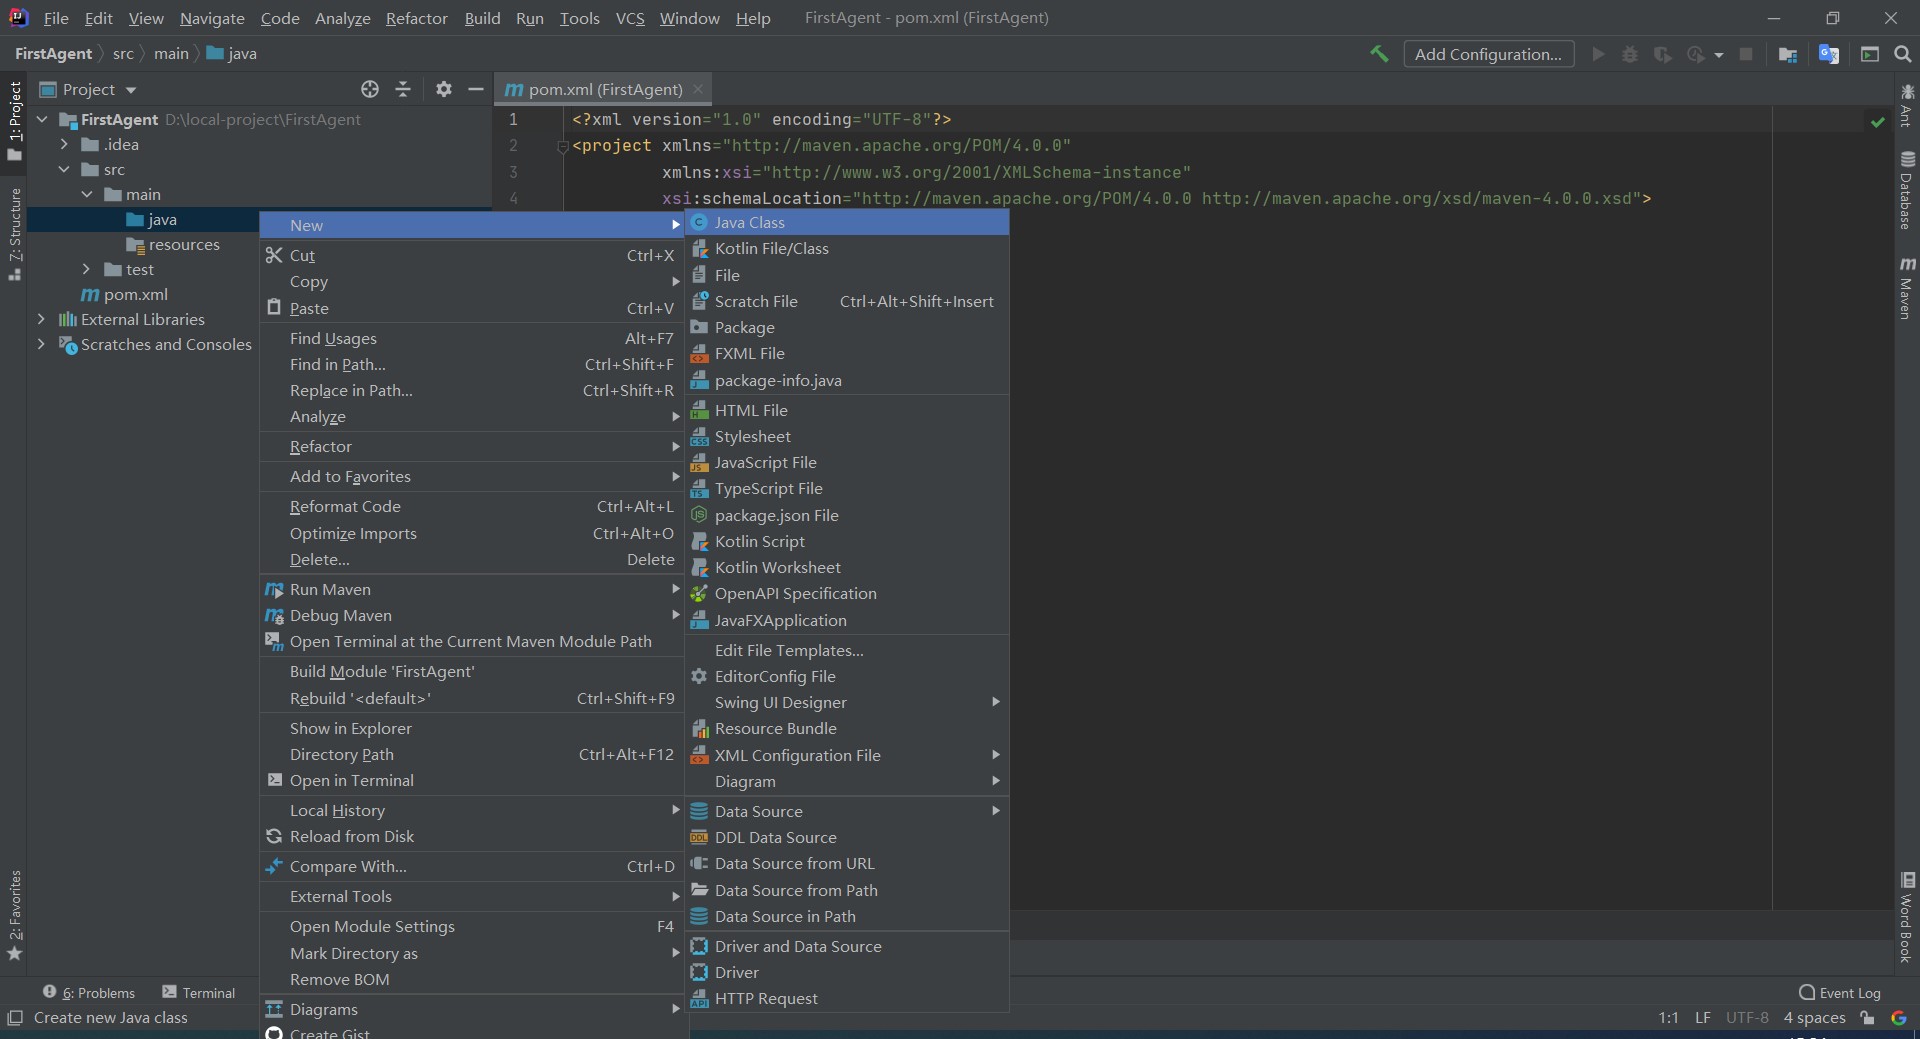Choose Cut in the context menu
This screenshot has width=1920, height=1039.
coord(472,256)
